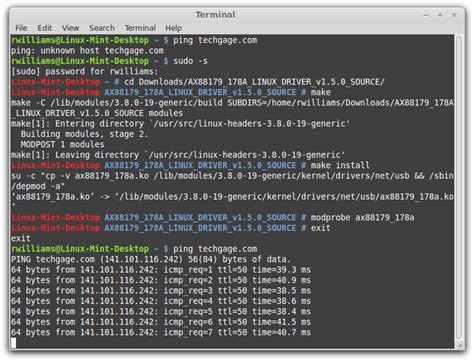Click the 'sudo -s' command text
474x361 pixels.
tap(190, 61)
